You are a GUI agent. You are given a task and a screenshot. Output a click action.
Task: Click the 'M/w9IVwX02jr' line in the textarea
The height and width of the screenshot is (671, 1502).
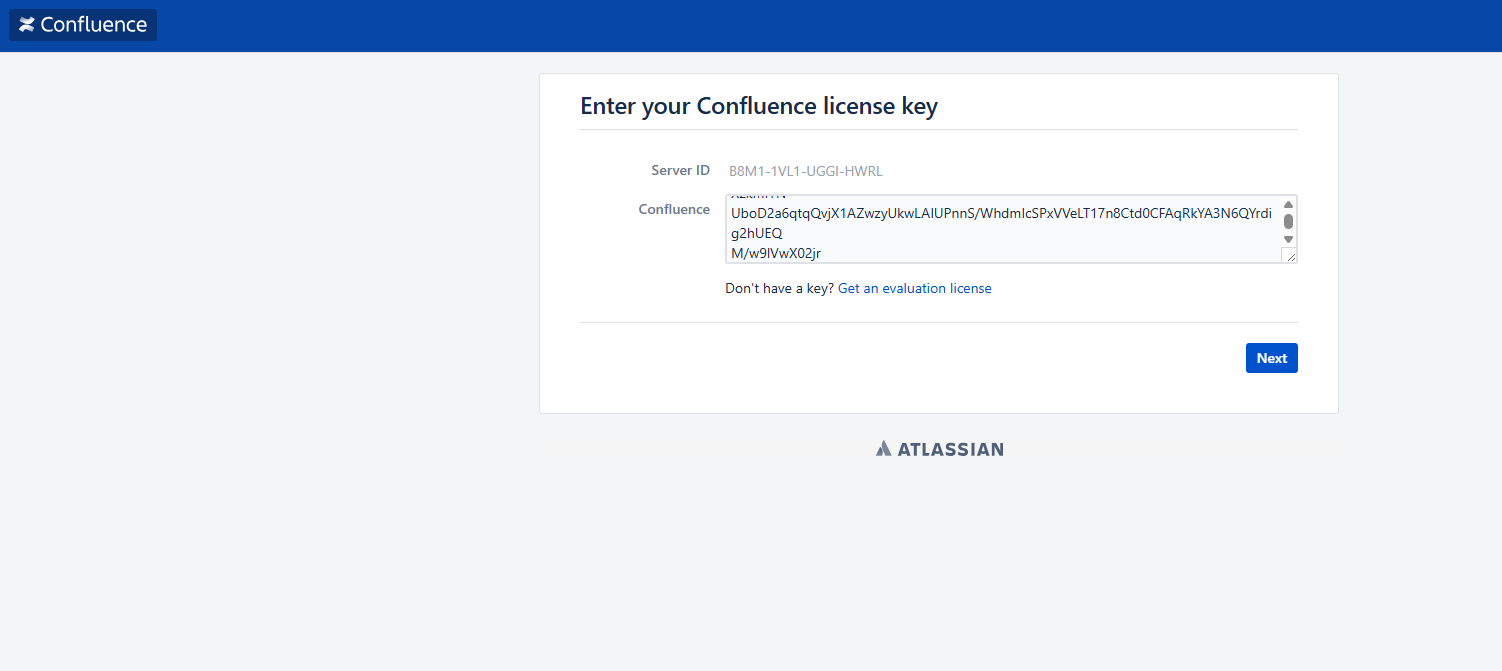tap(776, 253)
